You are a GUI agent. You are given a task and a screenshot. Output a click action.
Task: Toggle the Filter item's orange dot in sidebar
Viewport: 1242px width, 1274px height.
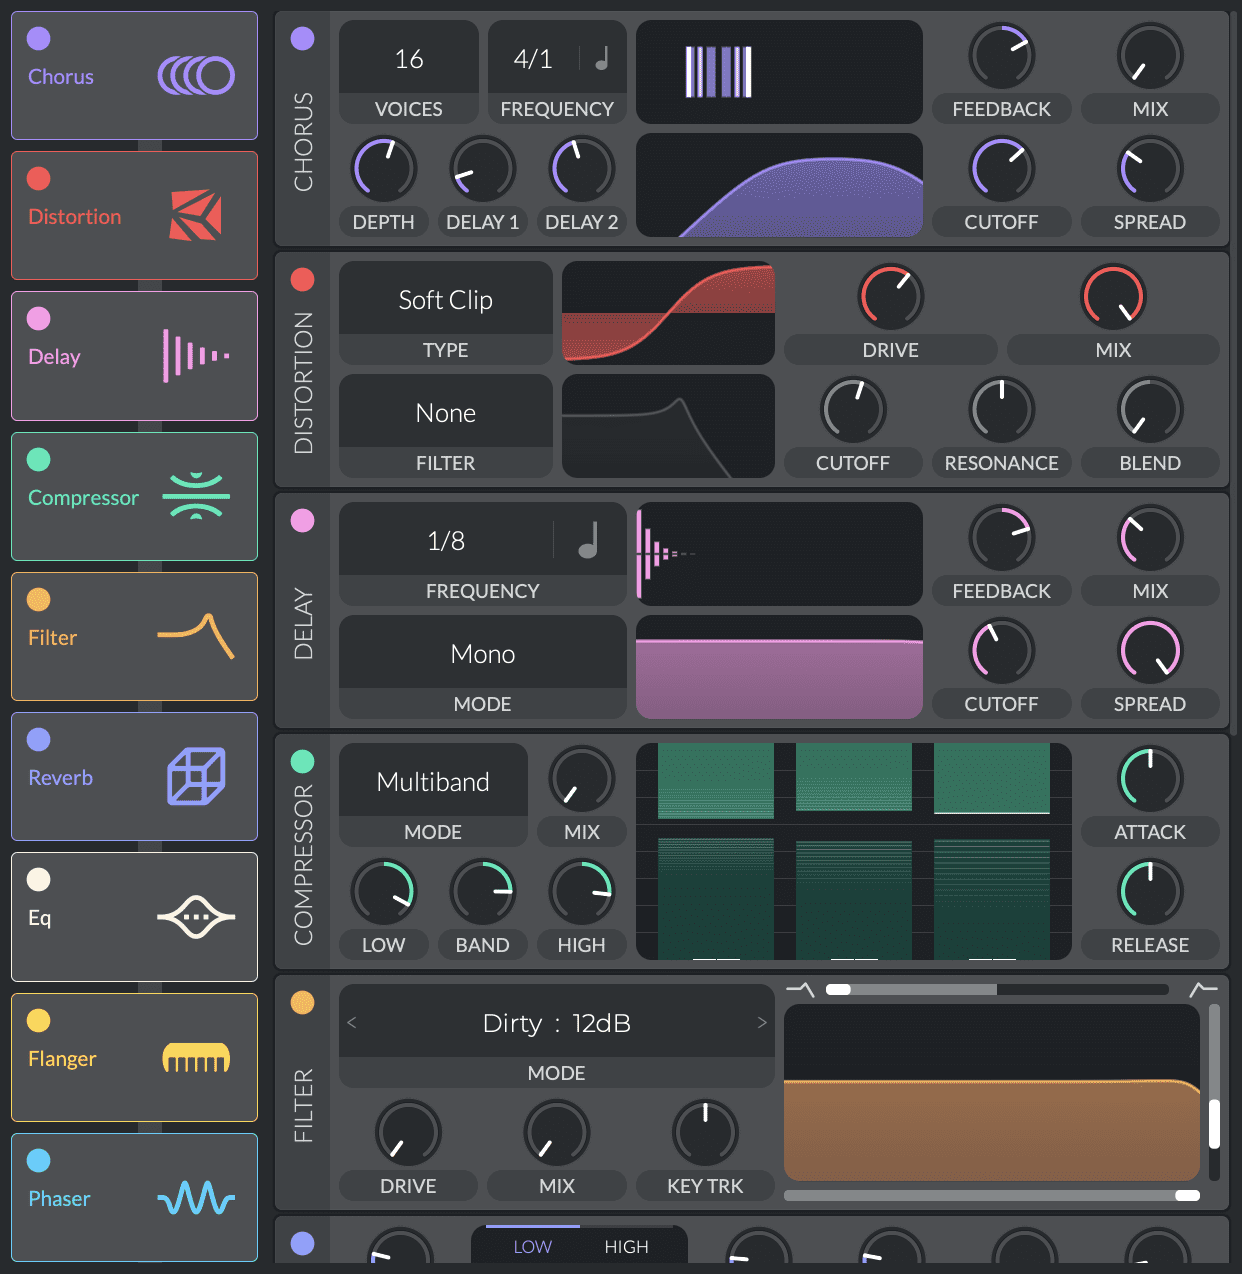coord(38,599)
